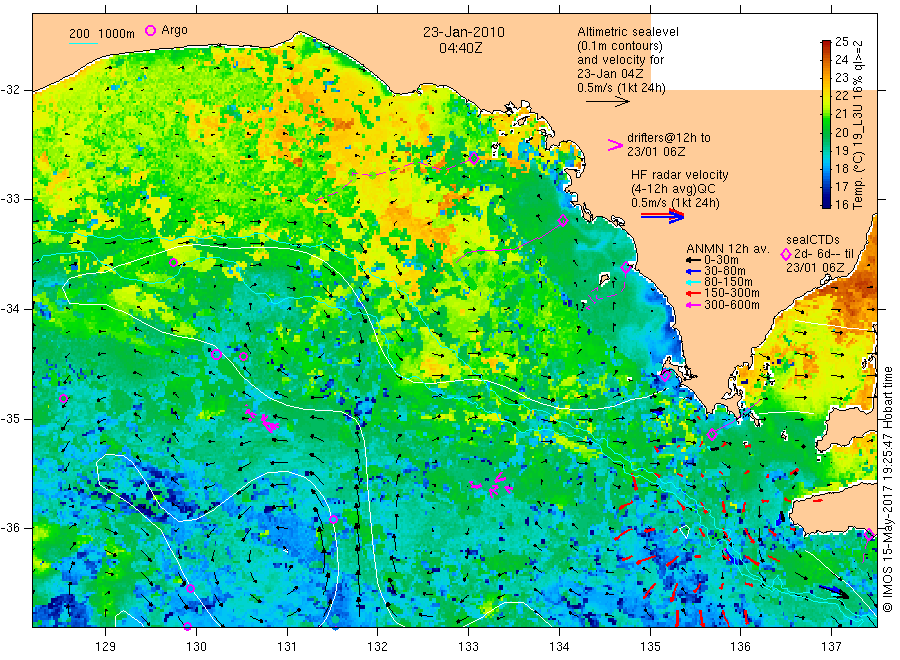Click the cyan 80-150m ANMN arrow legend
Screen dimensions: 900x660
point(693,282)
